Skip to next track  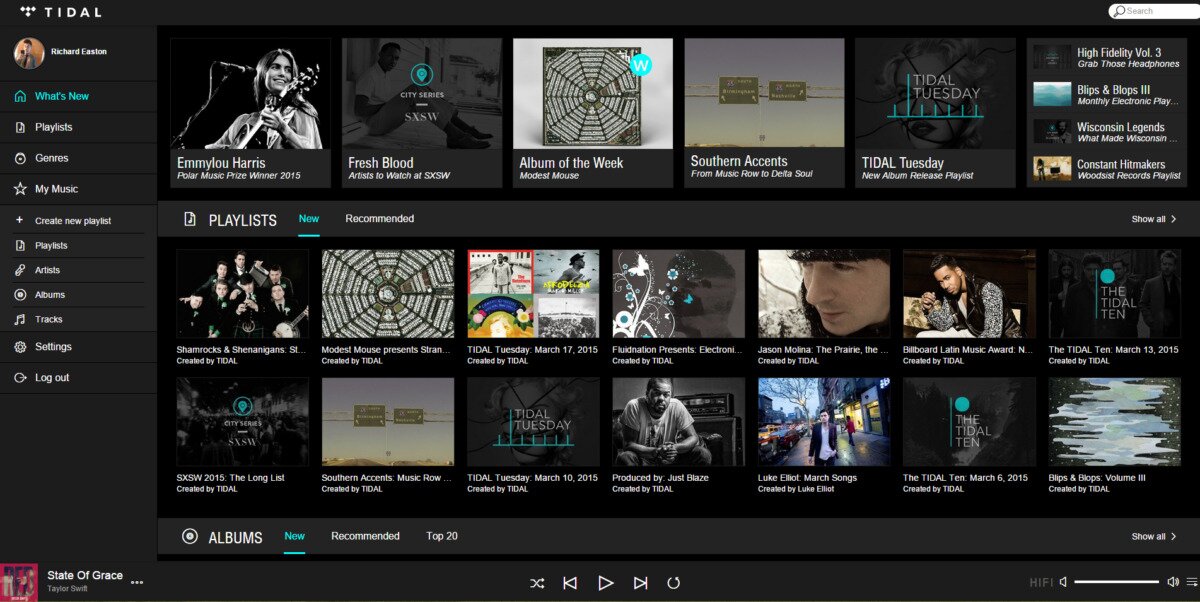point(641,583)
